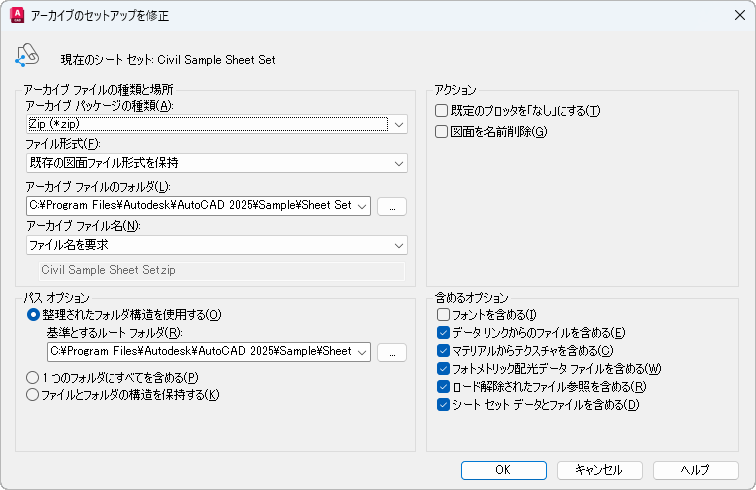This screenshot has width=756, height=490.
Task: Uncheck データ リンクからのファイルを含める
Action: 443,333
